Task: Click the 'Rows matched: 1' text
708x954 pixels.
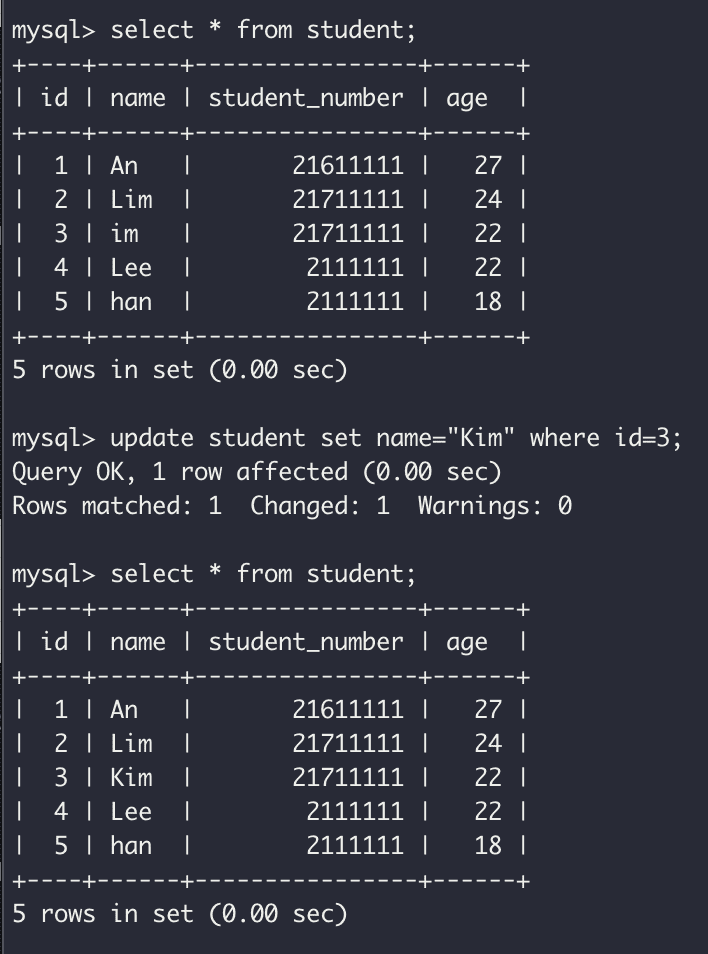Action: pos(117,506)
